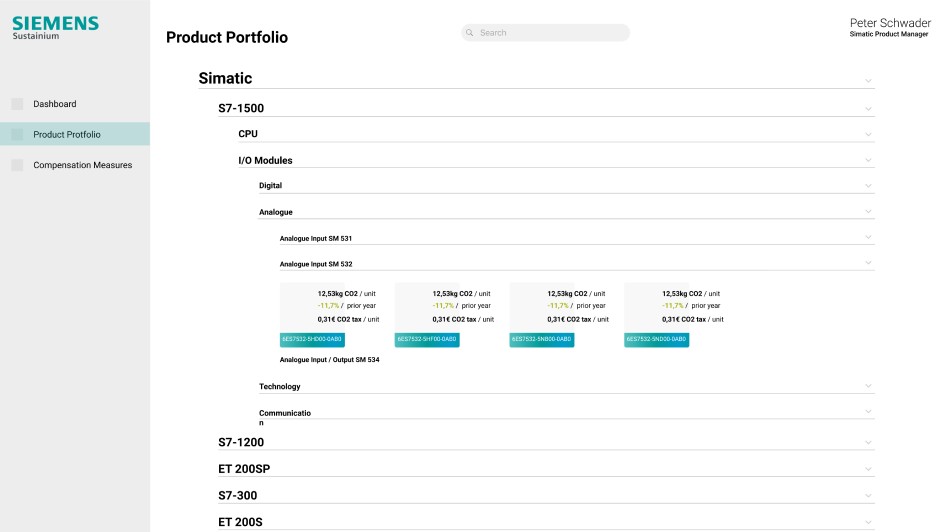Click the search magnifier icon
This screenshot has height=532, width=946.
469,33
